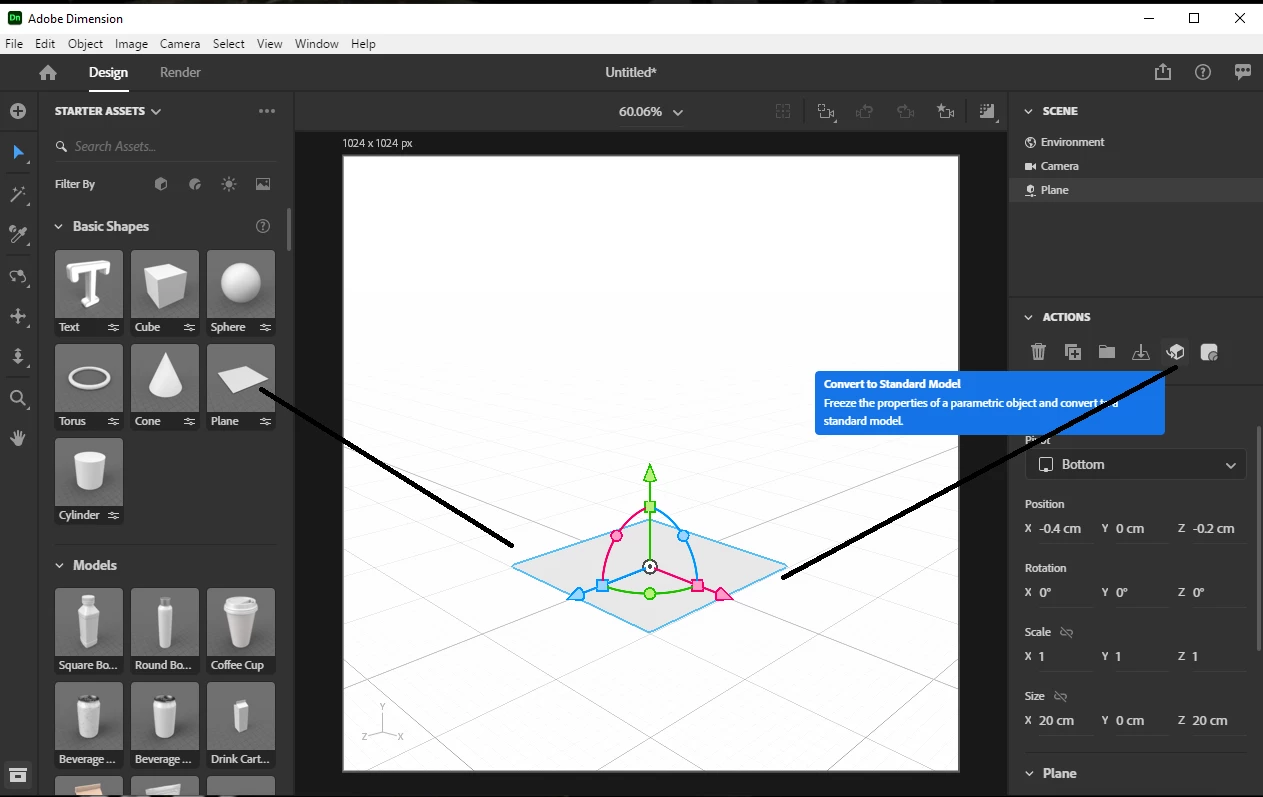The image size is (1263, 797).
Task: Switch to the Render tab
Action: [x=180, y=72]
